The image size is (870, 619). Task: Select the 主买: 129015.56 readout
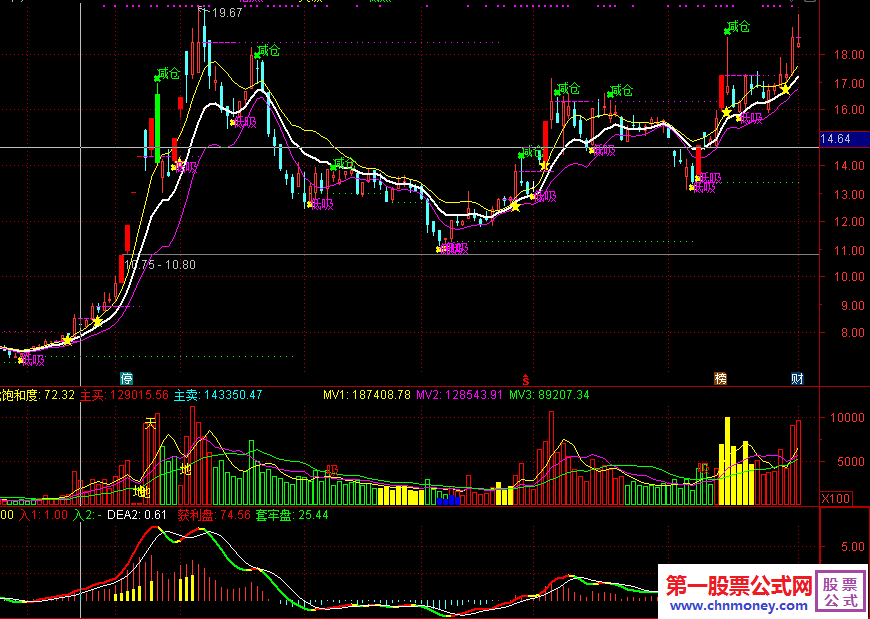[124, 395]
